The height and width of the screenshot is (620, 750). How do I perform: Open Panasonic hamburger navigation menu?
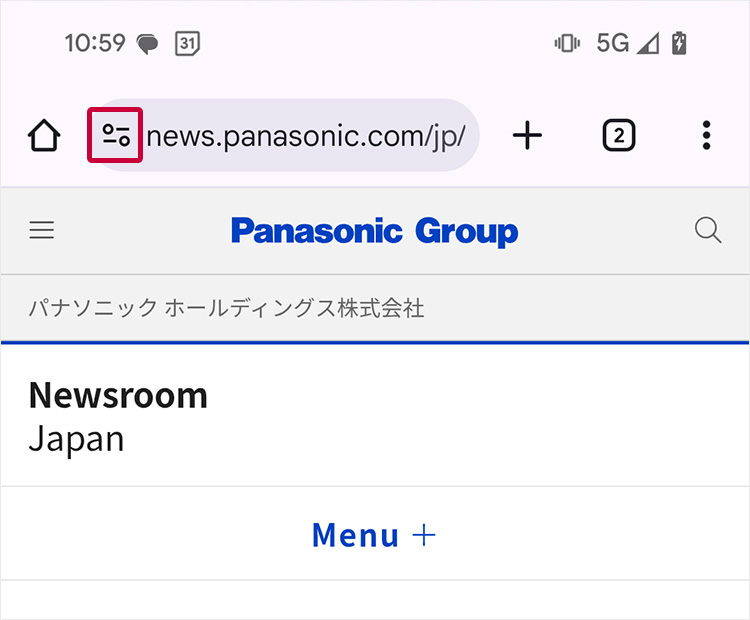coord(42,231)
